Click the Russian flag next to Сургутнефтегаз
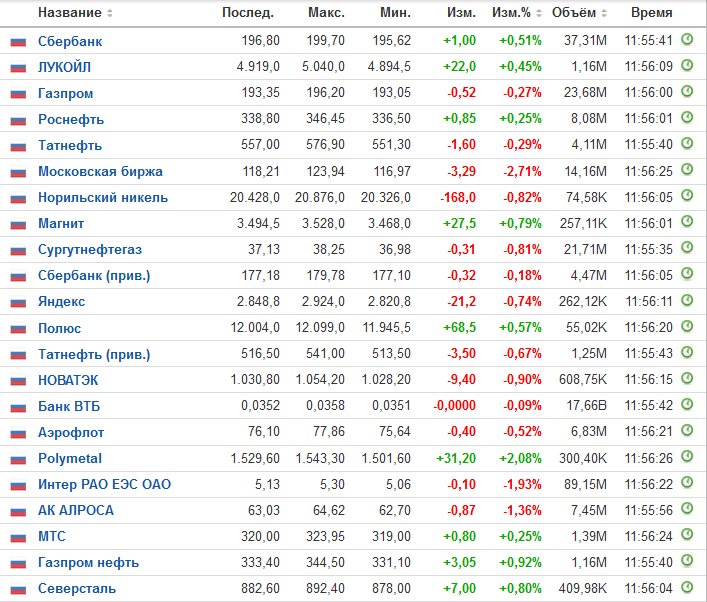The width and height of the screenshot is (707, 602). [x=18, y=250]
